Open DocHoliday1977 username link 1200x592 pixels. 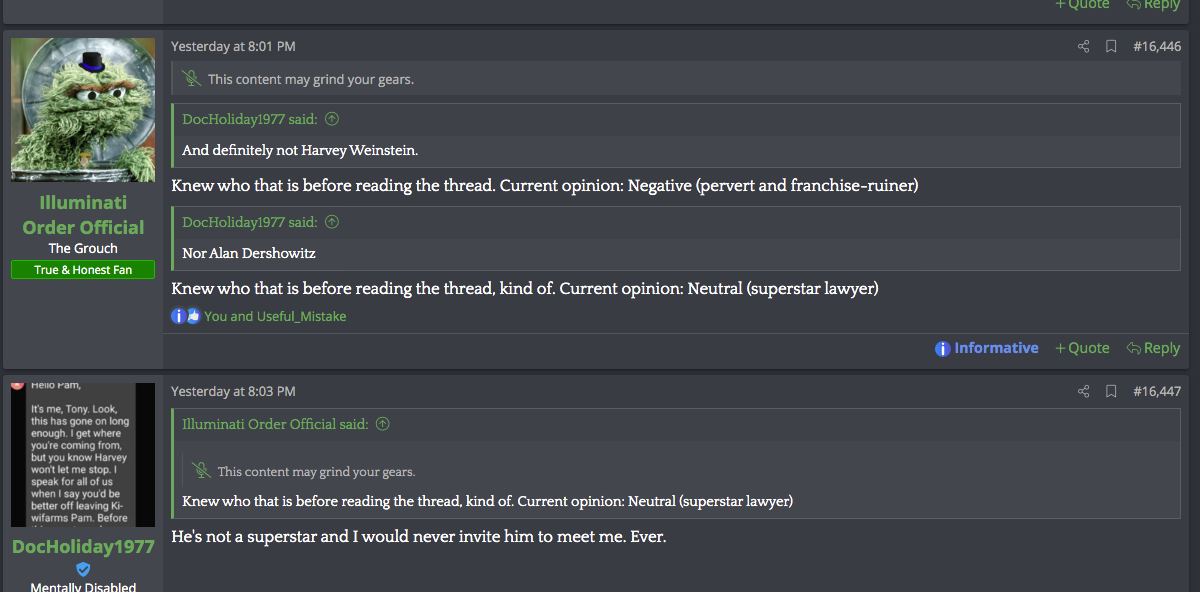pyautogui.click(x=83, y=547)
